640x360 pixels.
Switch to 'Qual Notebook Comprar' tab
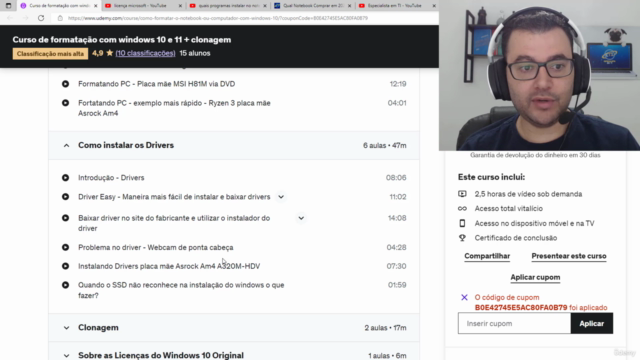point(309,6)
